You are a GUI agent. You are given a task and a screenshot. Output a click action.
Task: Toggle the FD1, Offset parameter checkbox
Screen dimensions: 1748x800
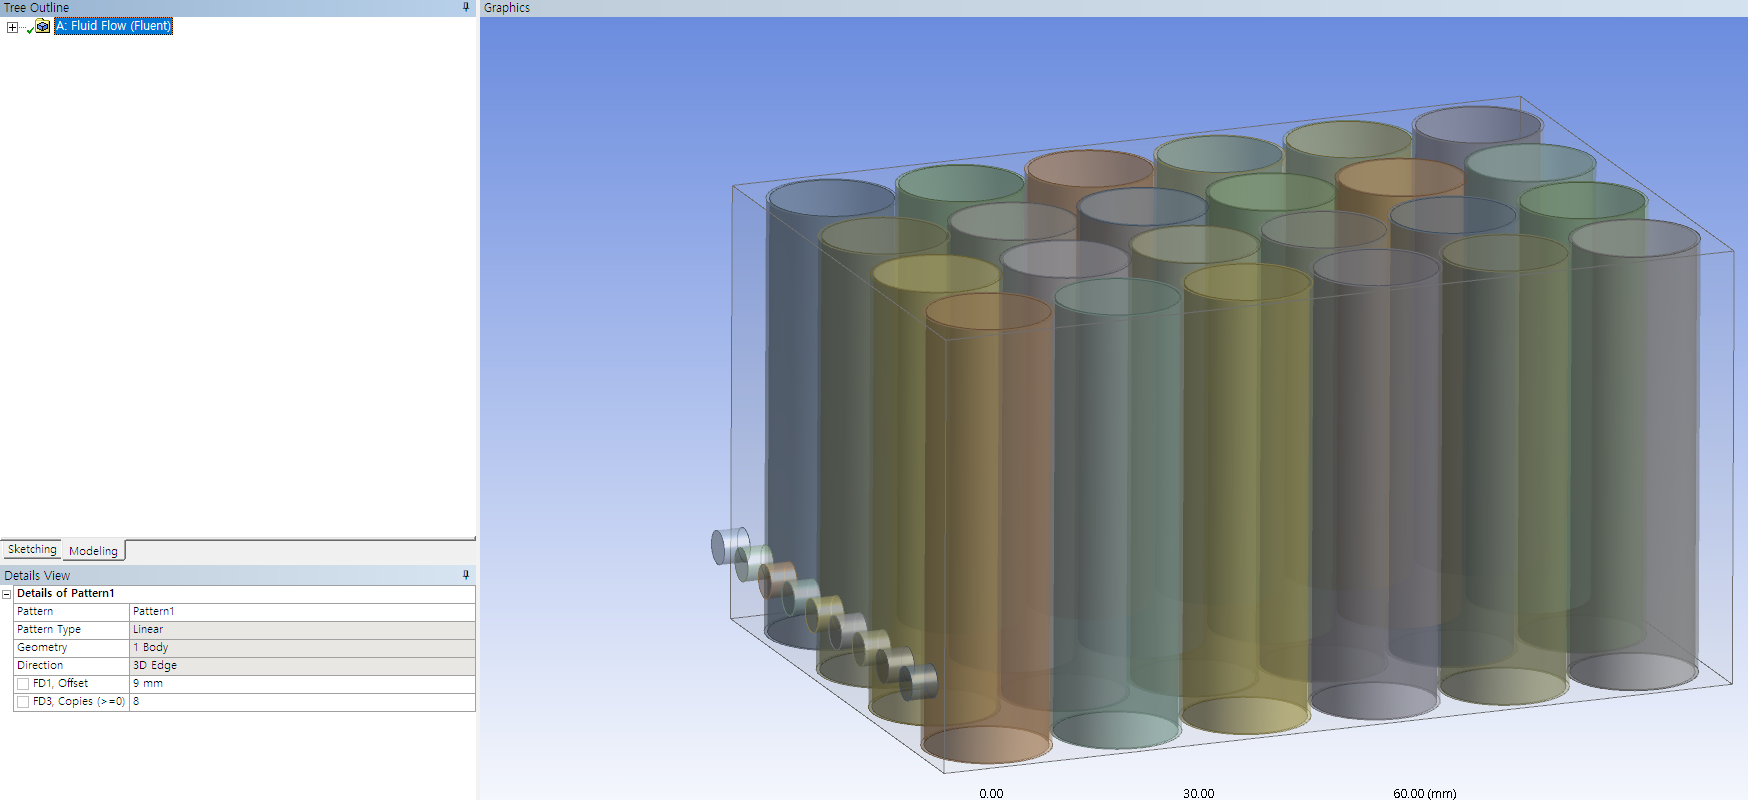coord(23,684)
